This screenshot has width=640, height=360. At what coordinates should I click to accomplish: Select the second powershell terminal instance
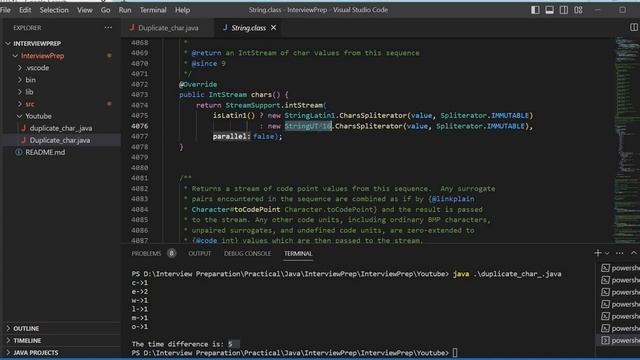[x=620, y=280]
